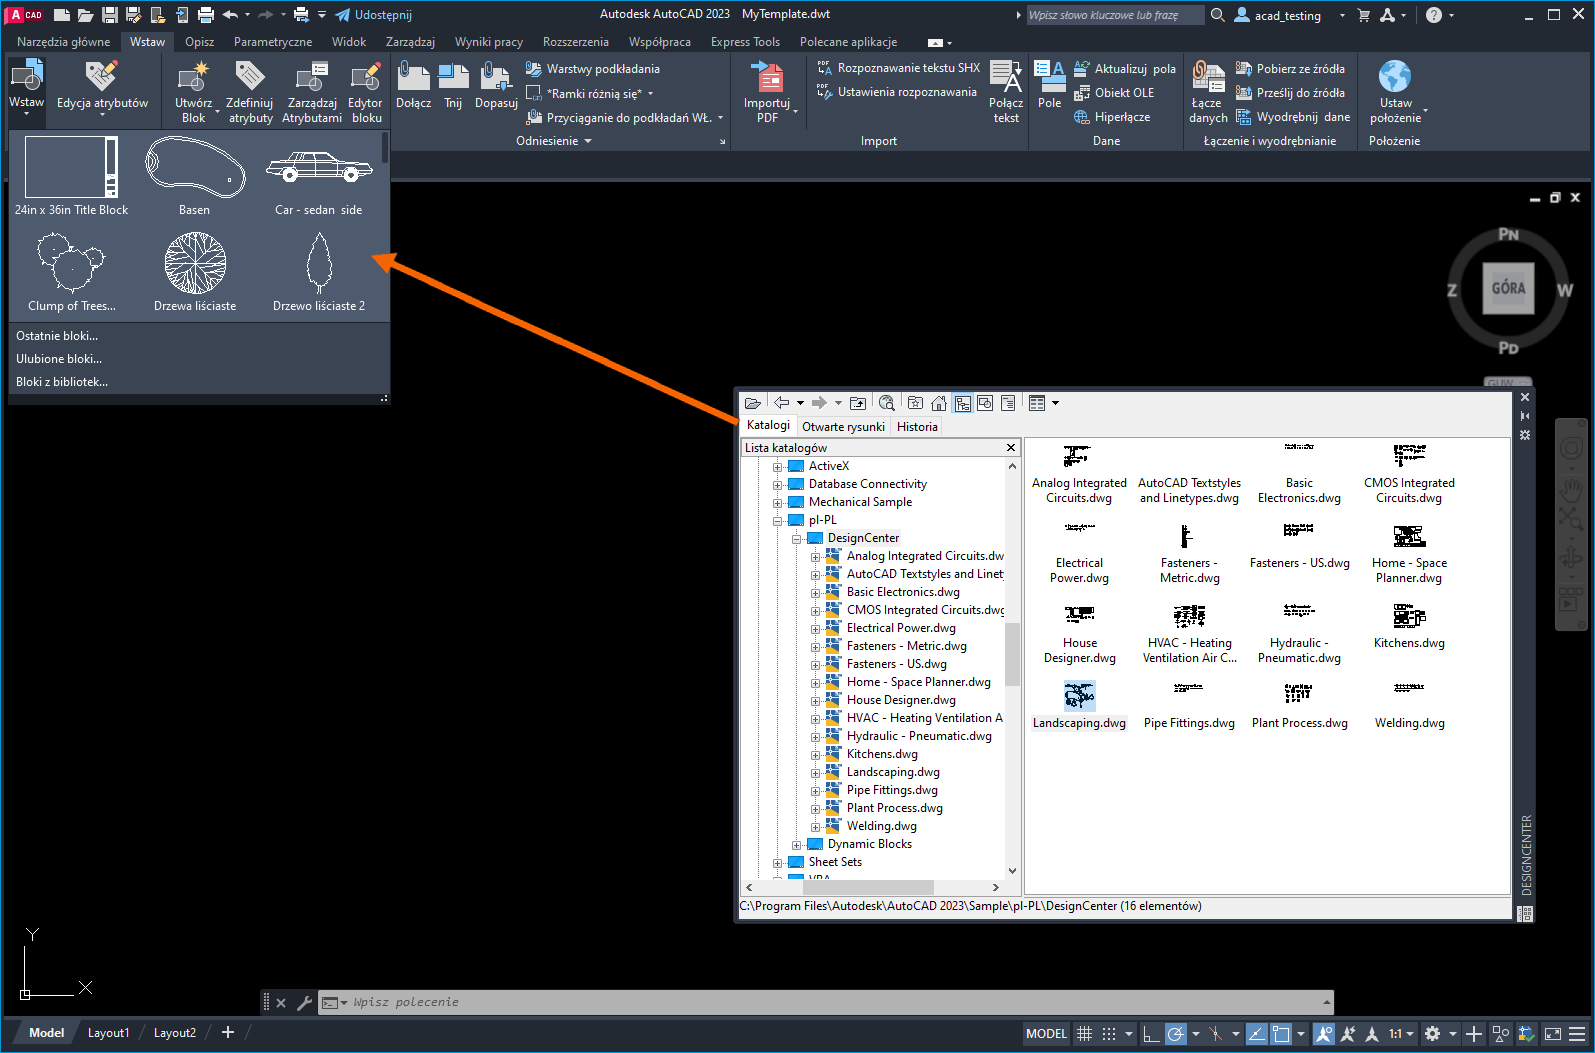Click the Favorites icon in DesignCenter toolbar

click(x=915, y=403)
